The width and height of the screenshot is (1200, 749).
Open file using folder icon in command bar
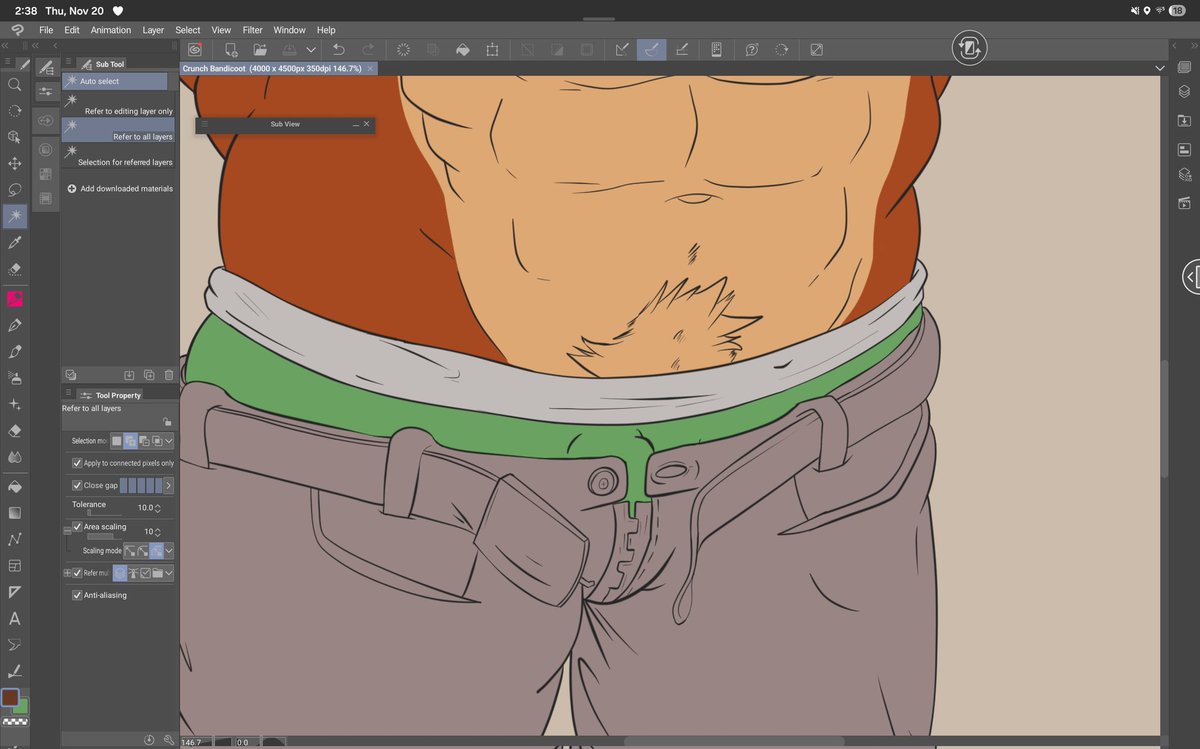260,49
